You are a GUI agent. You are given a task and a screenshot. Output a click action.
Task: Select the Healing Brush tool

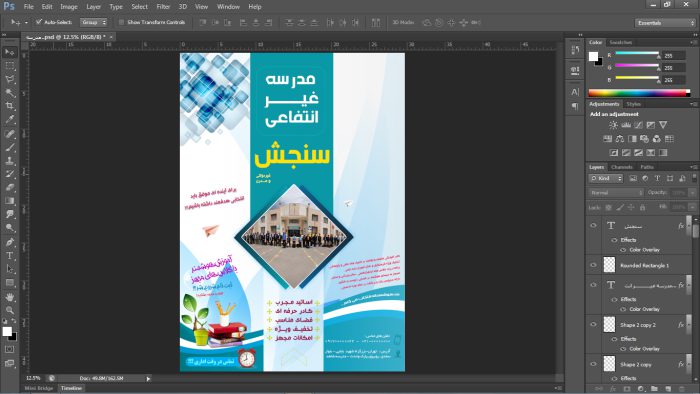pos(9,134)
